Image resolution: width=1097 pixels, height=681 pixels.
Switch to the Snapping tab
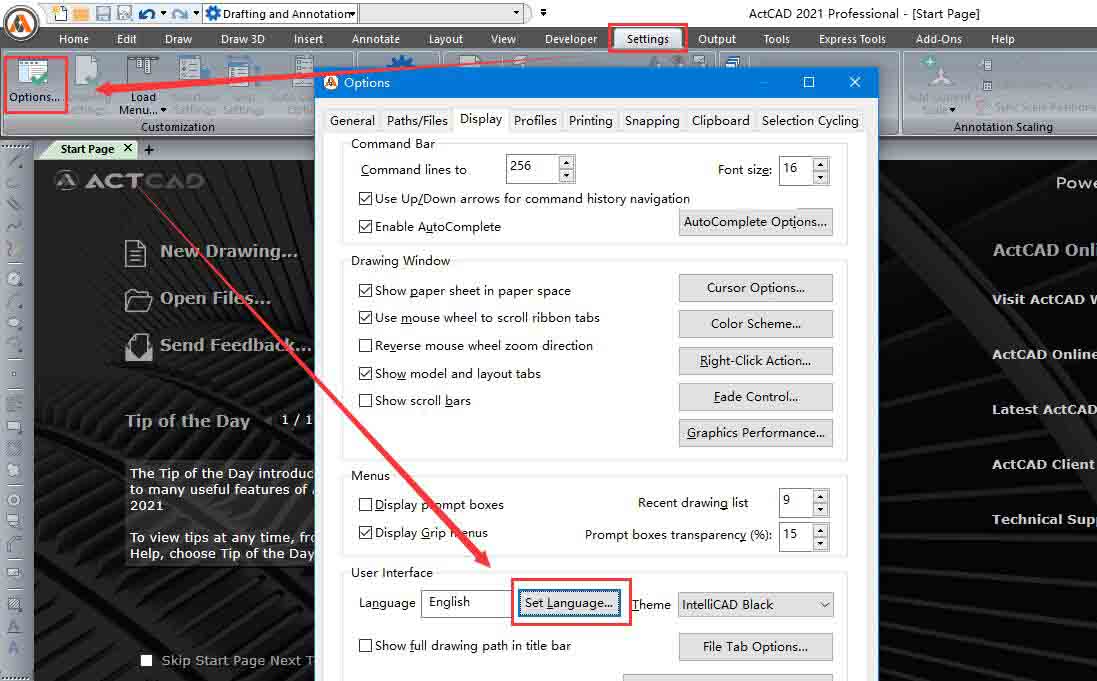point(651,120)
